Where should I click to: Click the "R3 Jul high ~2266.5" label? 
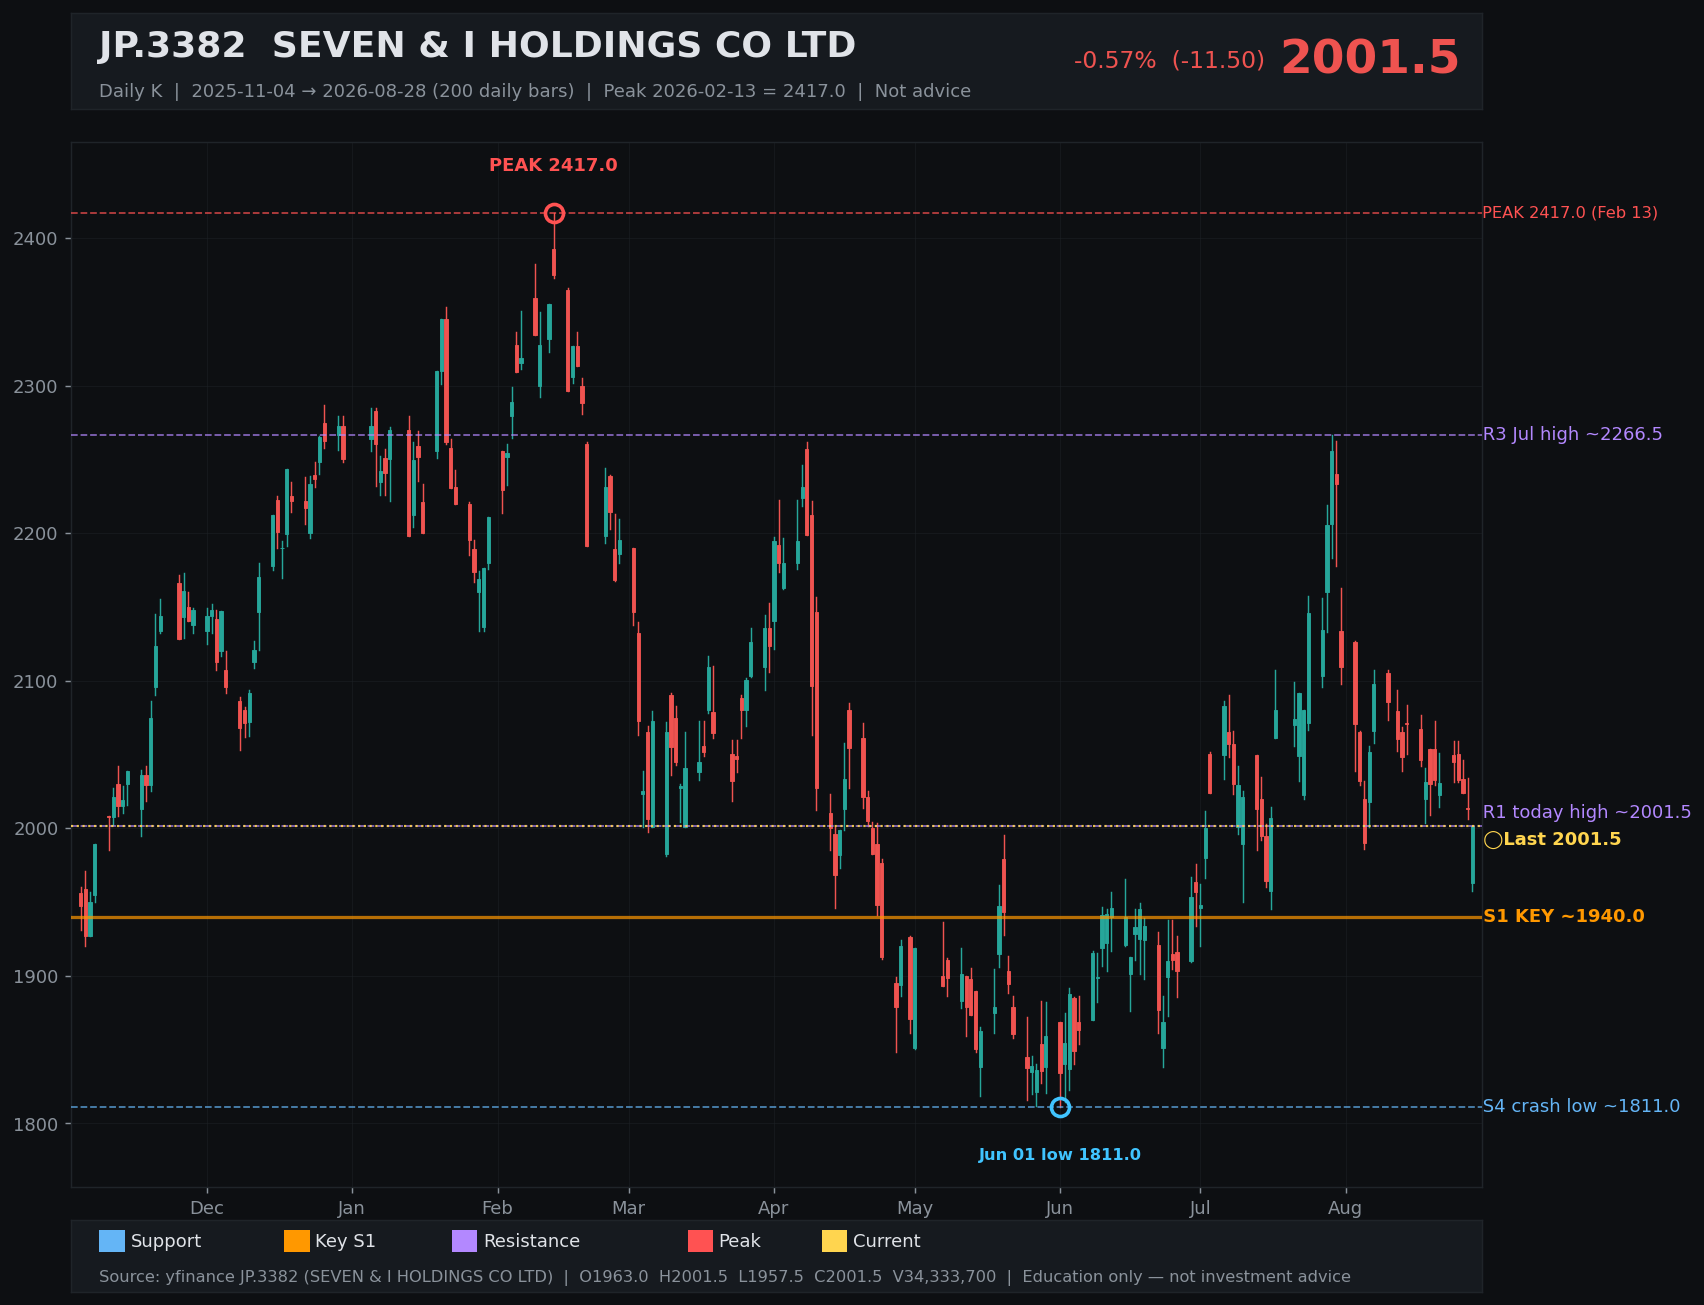pos(1572,434)
